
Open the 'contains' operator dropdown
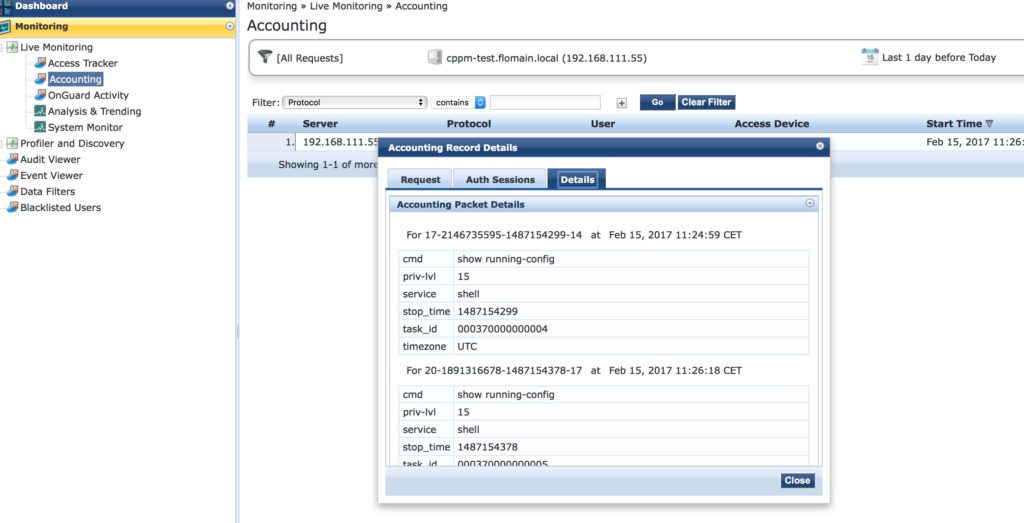point(459,102)
